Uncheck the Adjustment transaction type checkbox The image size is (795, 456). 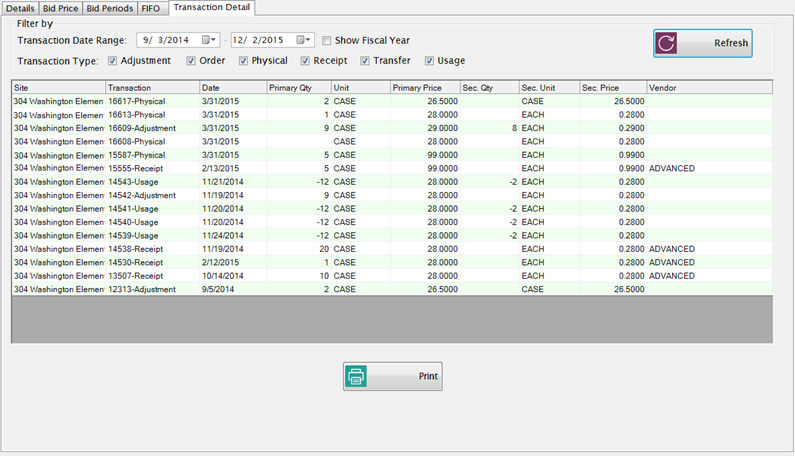[x=112, y=61]
